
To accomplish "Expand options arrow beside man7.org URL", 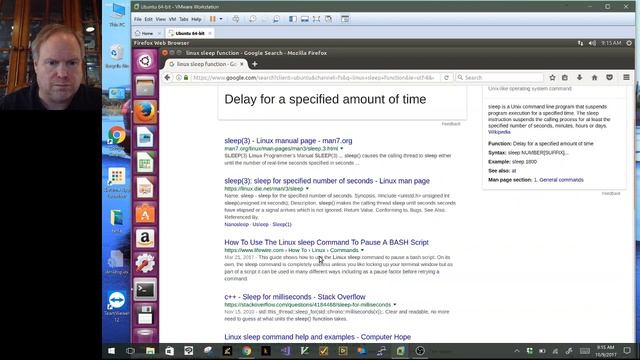I will (342, 149).
